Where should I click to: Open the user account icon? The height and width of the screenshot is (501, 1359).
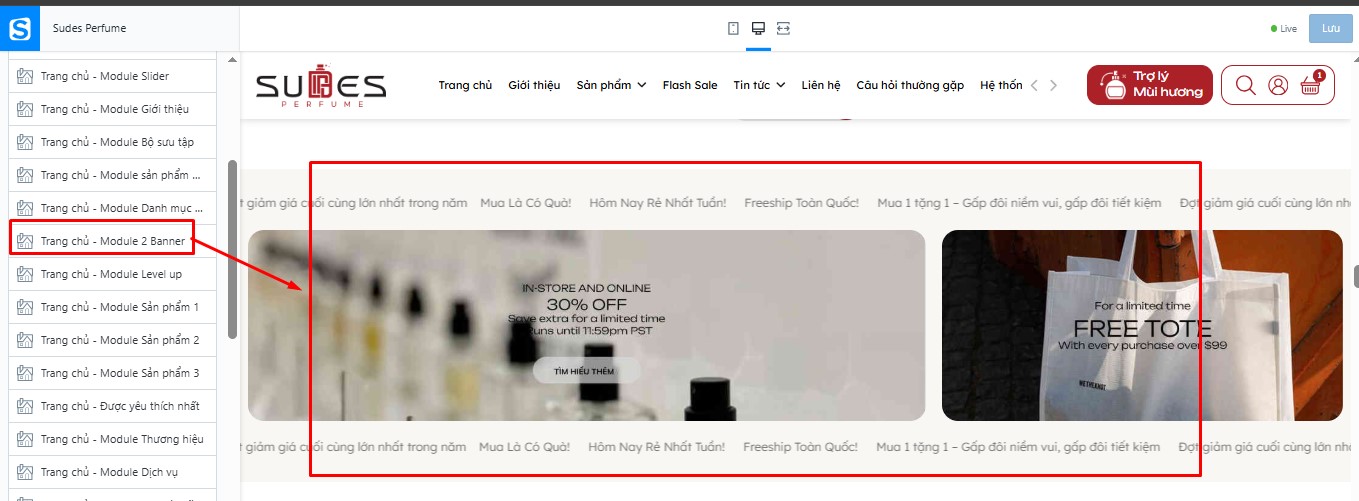coord(1278,85)
